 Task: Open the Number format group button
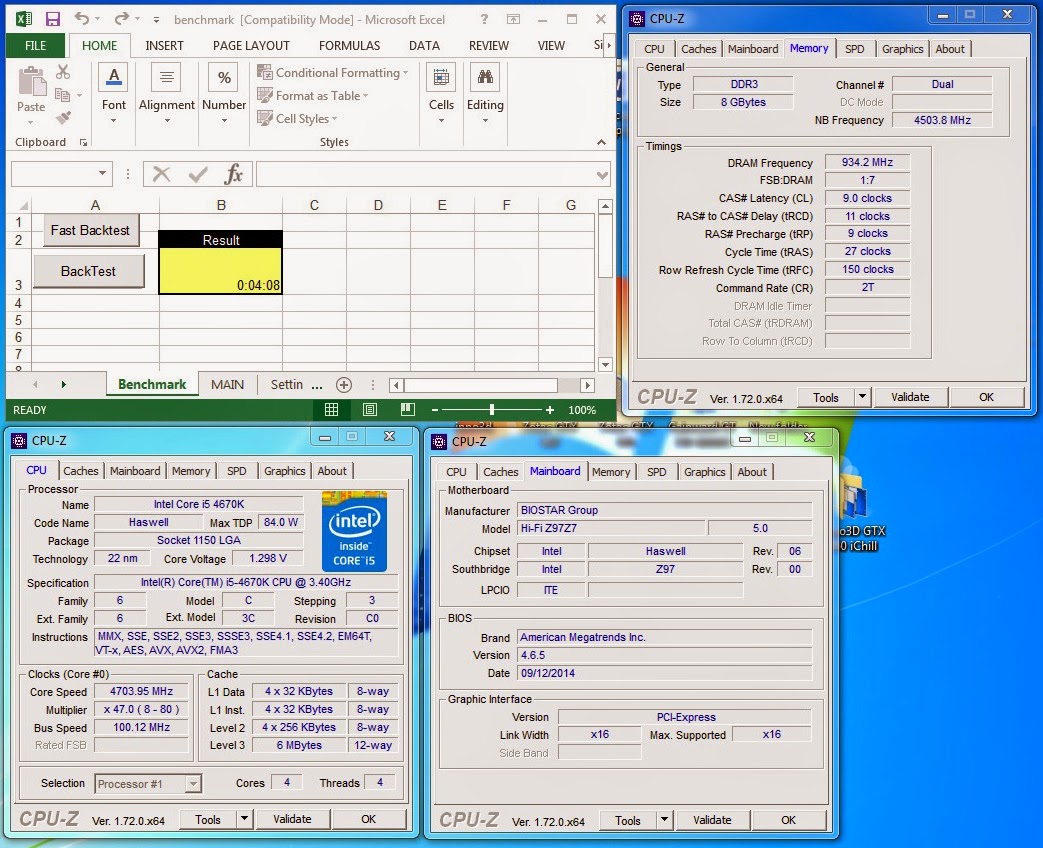pyautogui.click(x=224, y=94)
